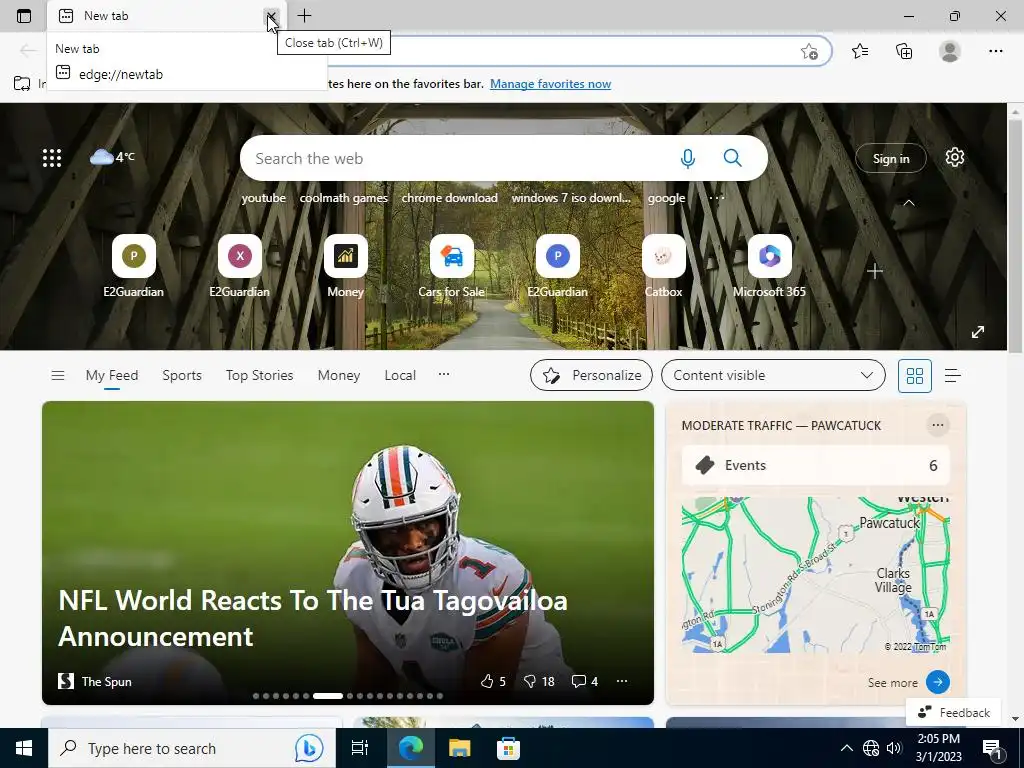Viewport: 1024px width, 768px height.
Task: Click See more arrow on traffic card
Action: (937, 682)
